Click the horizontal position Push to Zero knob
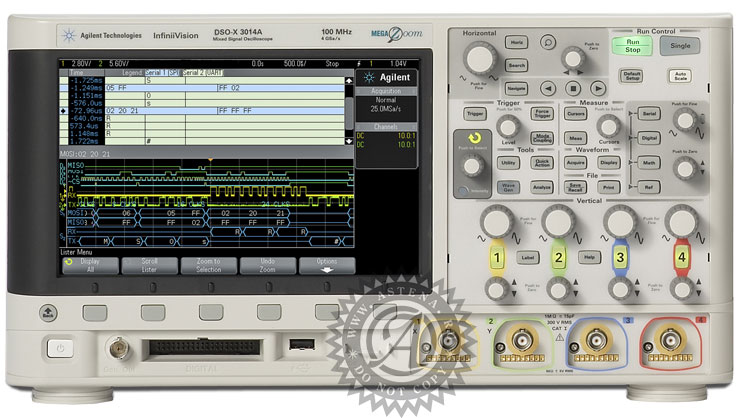740x418 pixels. pyautogui.click(x=573, y=59)
